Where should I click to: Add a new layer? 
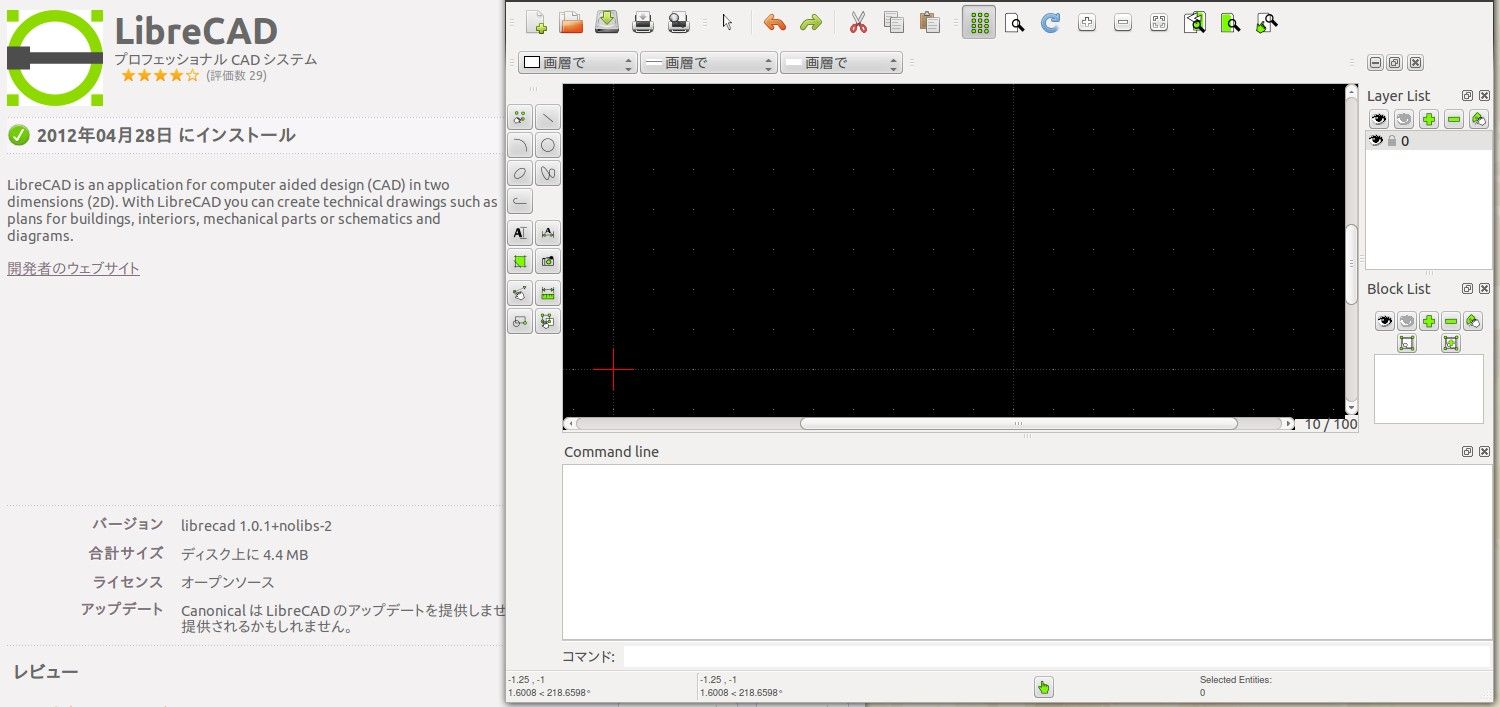(1429, 119)
